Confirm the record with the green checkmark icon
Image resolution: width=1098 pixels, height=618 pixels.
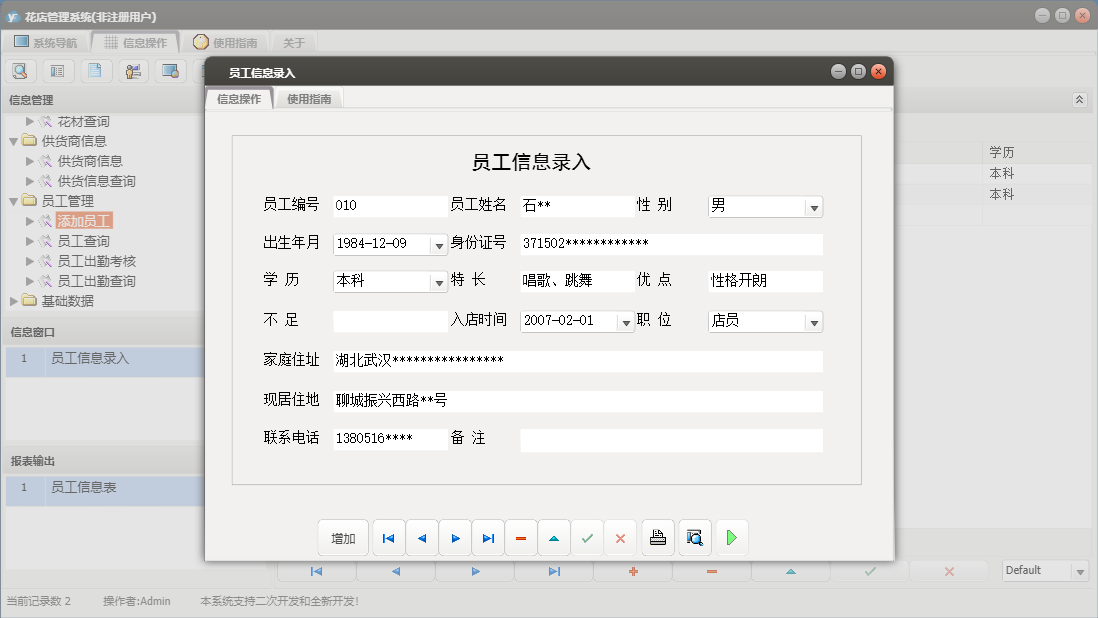point(587,537)
